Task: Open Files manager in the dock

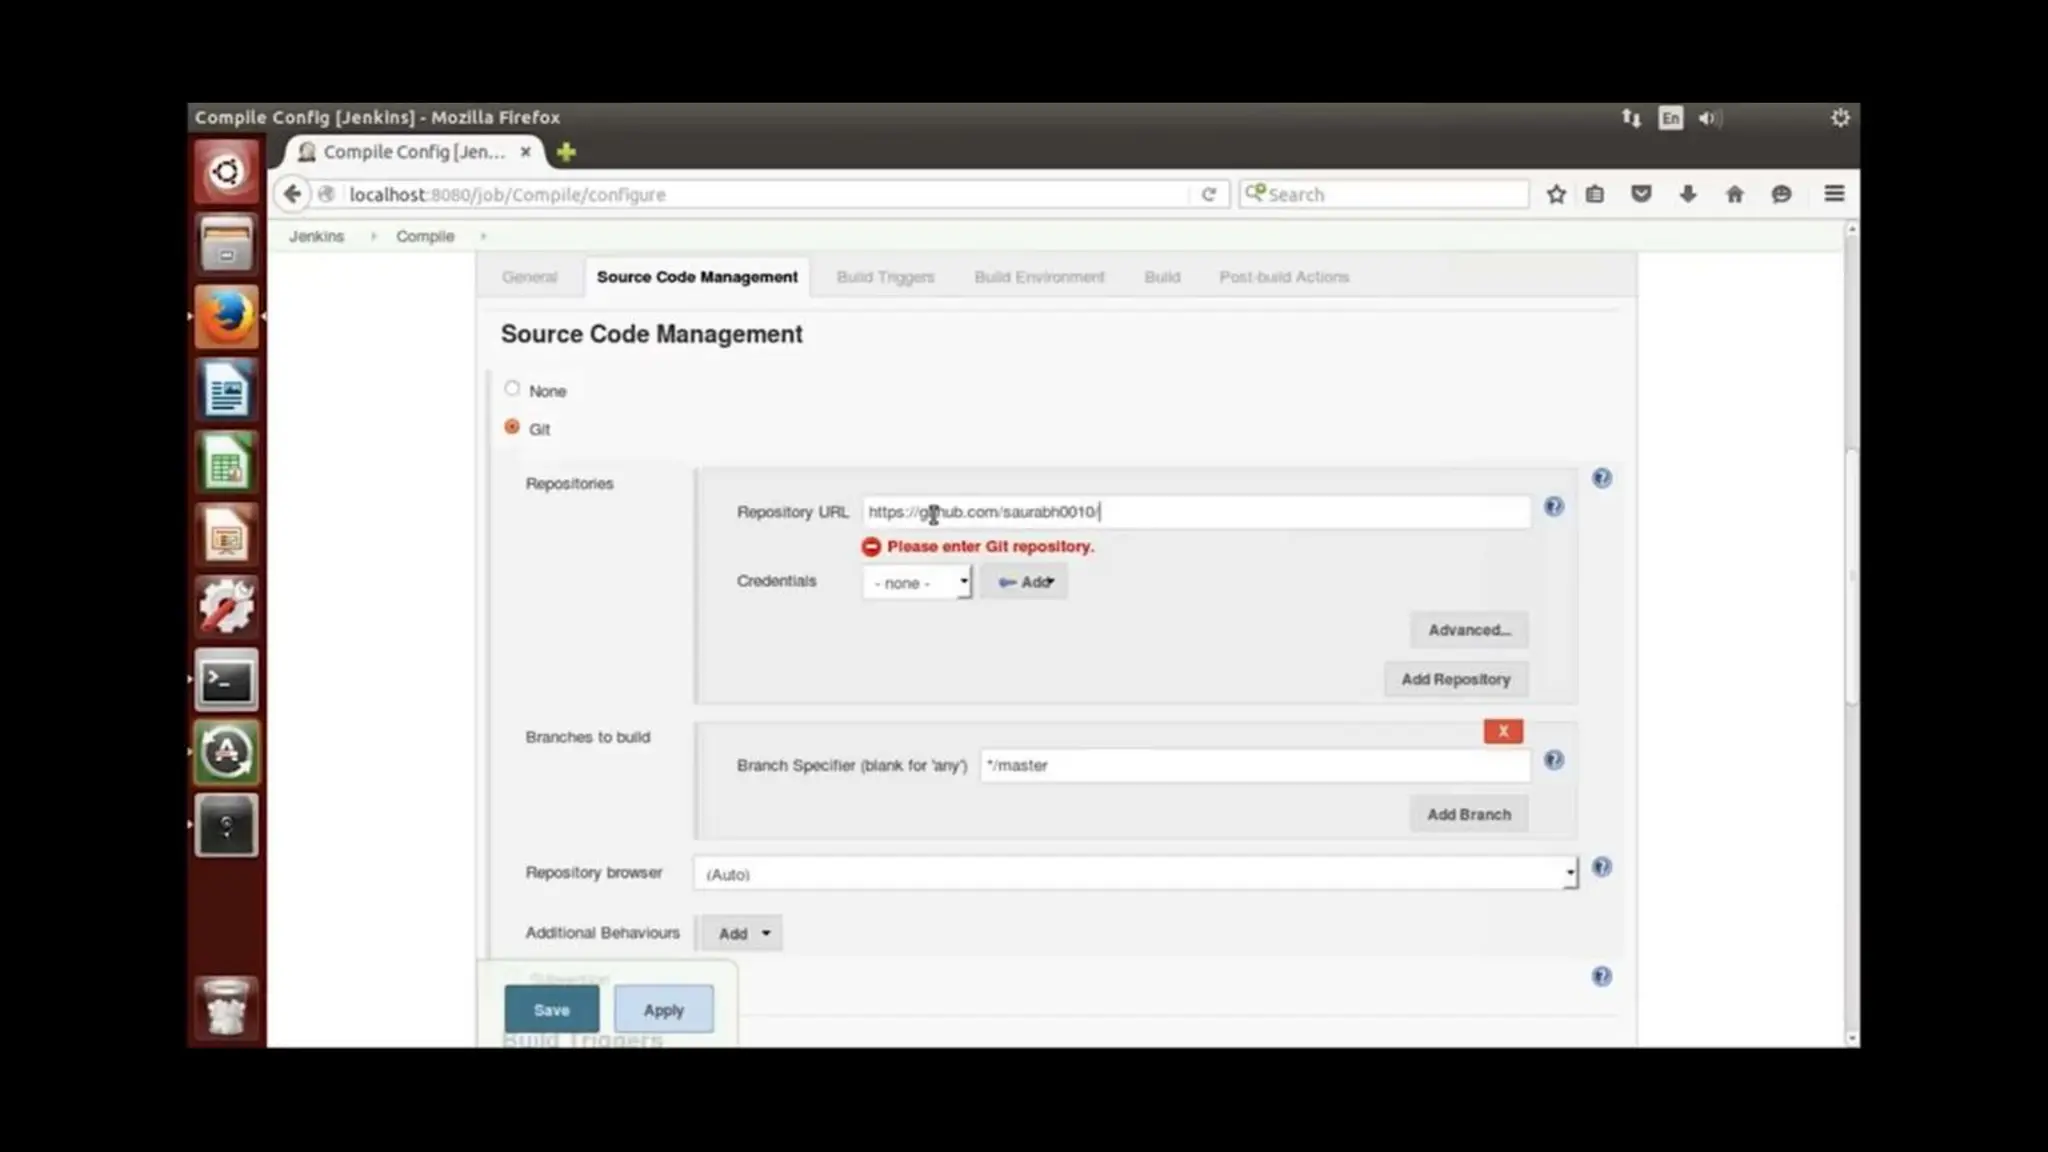Action: [227, 244]
